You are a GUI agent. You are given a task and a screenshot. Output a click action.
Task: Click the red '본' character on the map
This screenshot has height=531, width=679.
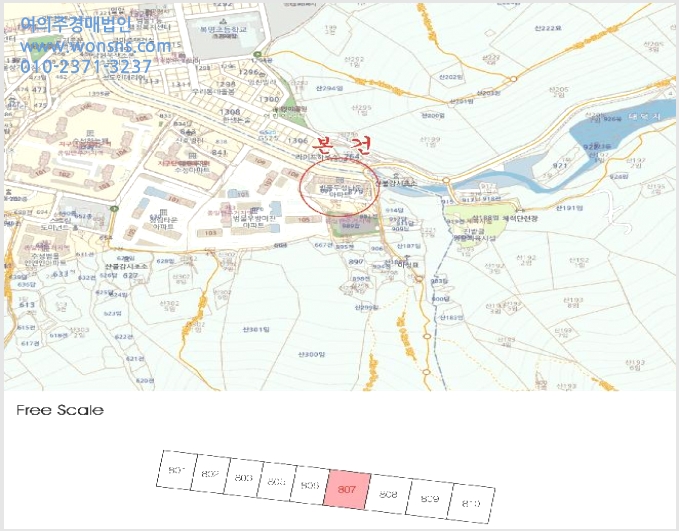coord(323,145)
